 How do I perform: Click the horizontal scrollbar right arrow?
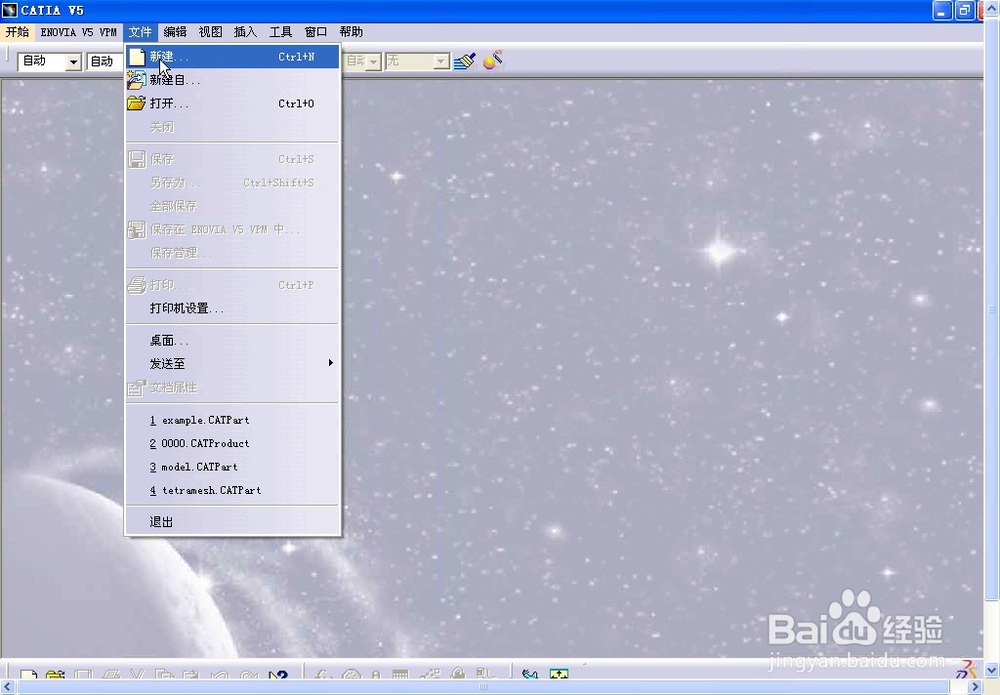click(x=974, y=687)
